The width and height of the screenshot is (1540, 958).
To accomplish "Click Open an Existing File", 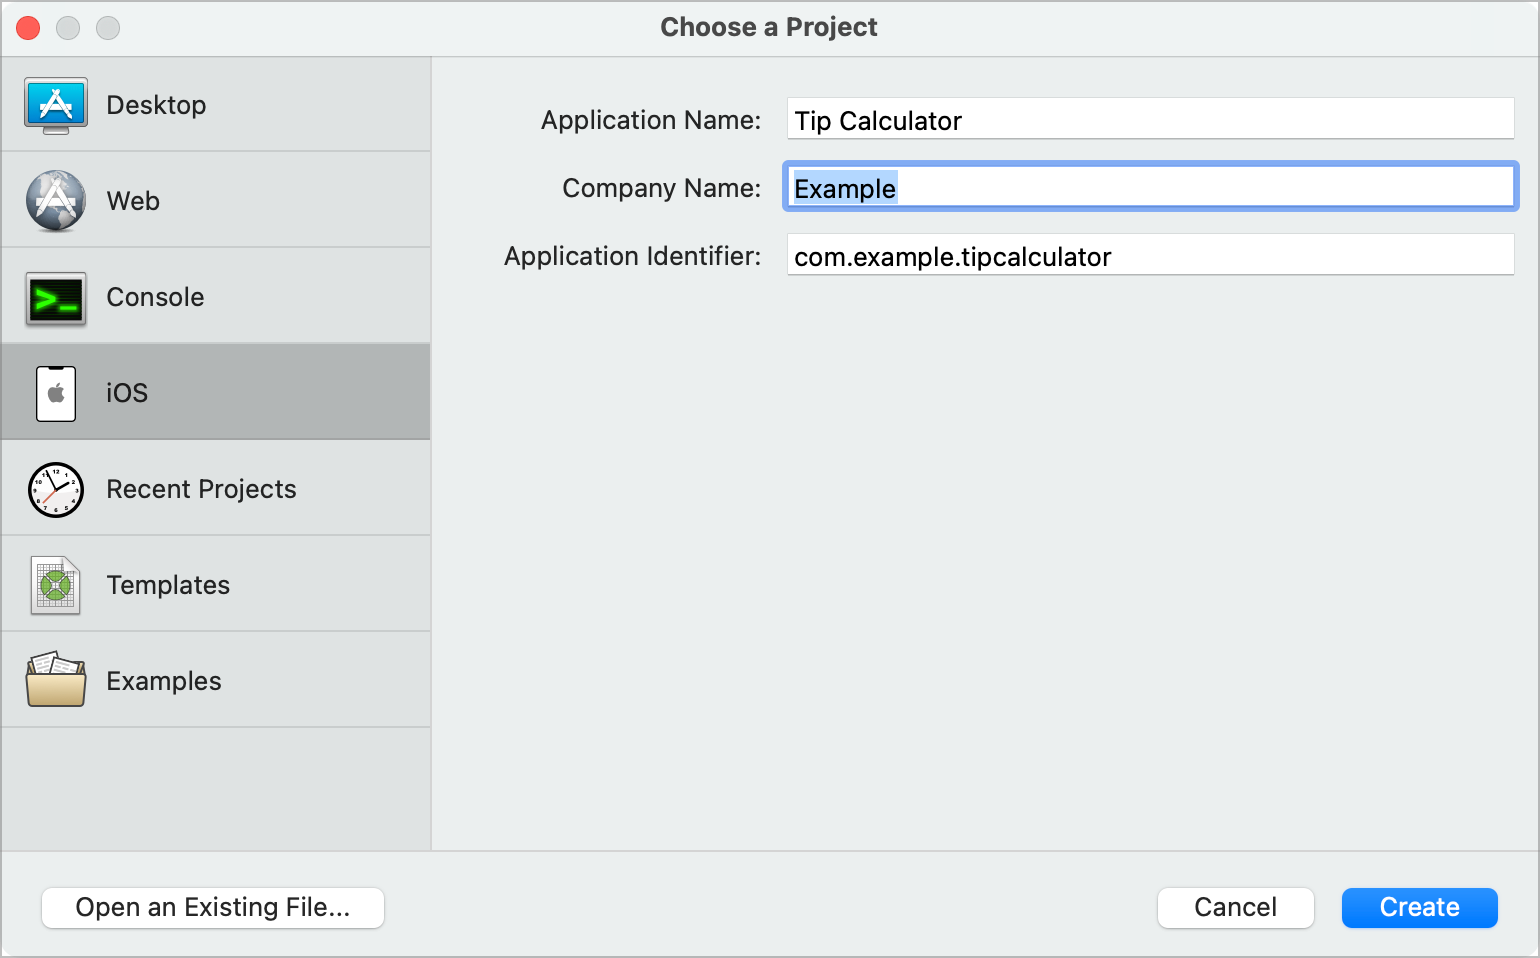I will [x=212, y=907].
